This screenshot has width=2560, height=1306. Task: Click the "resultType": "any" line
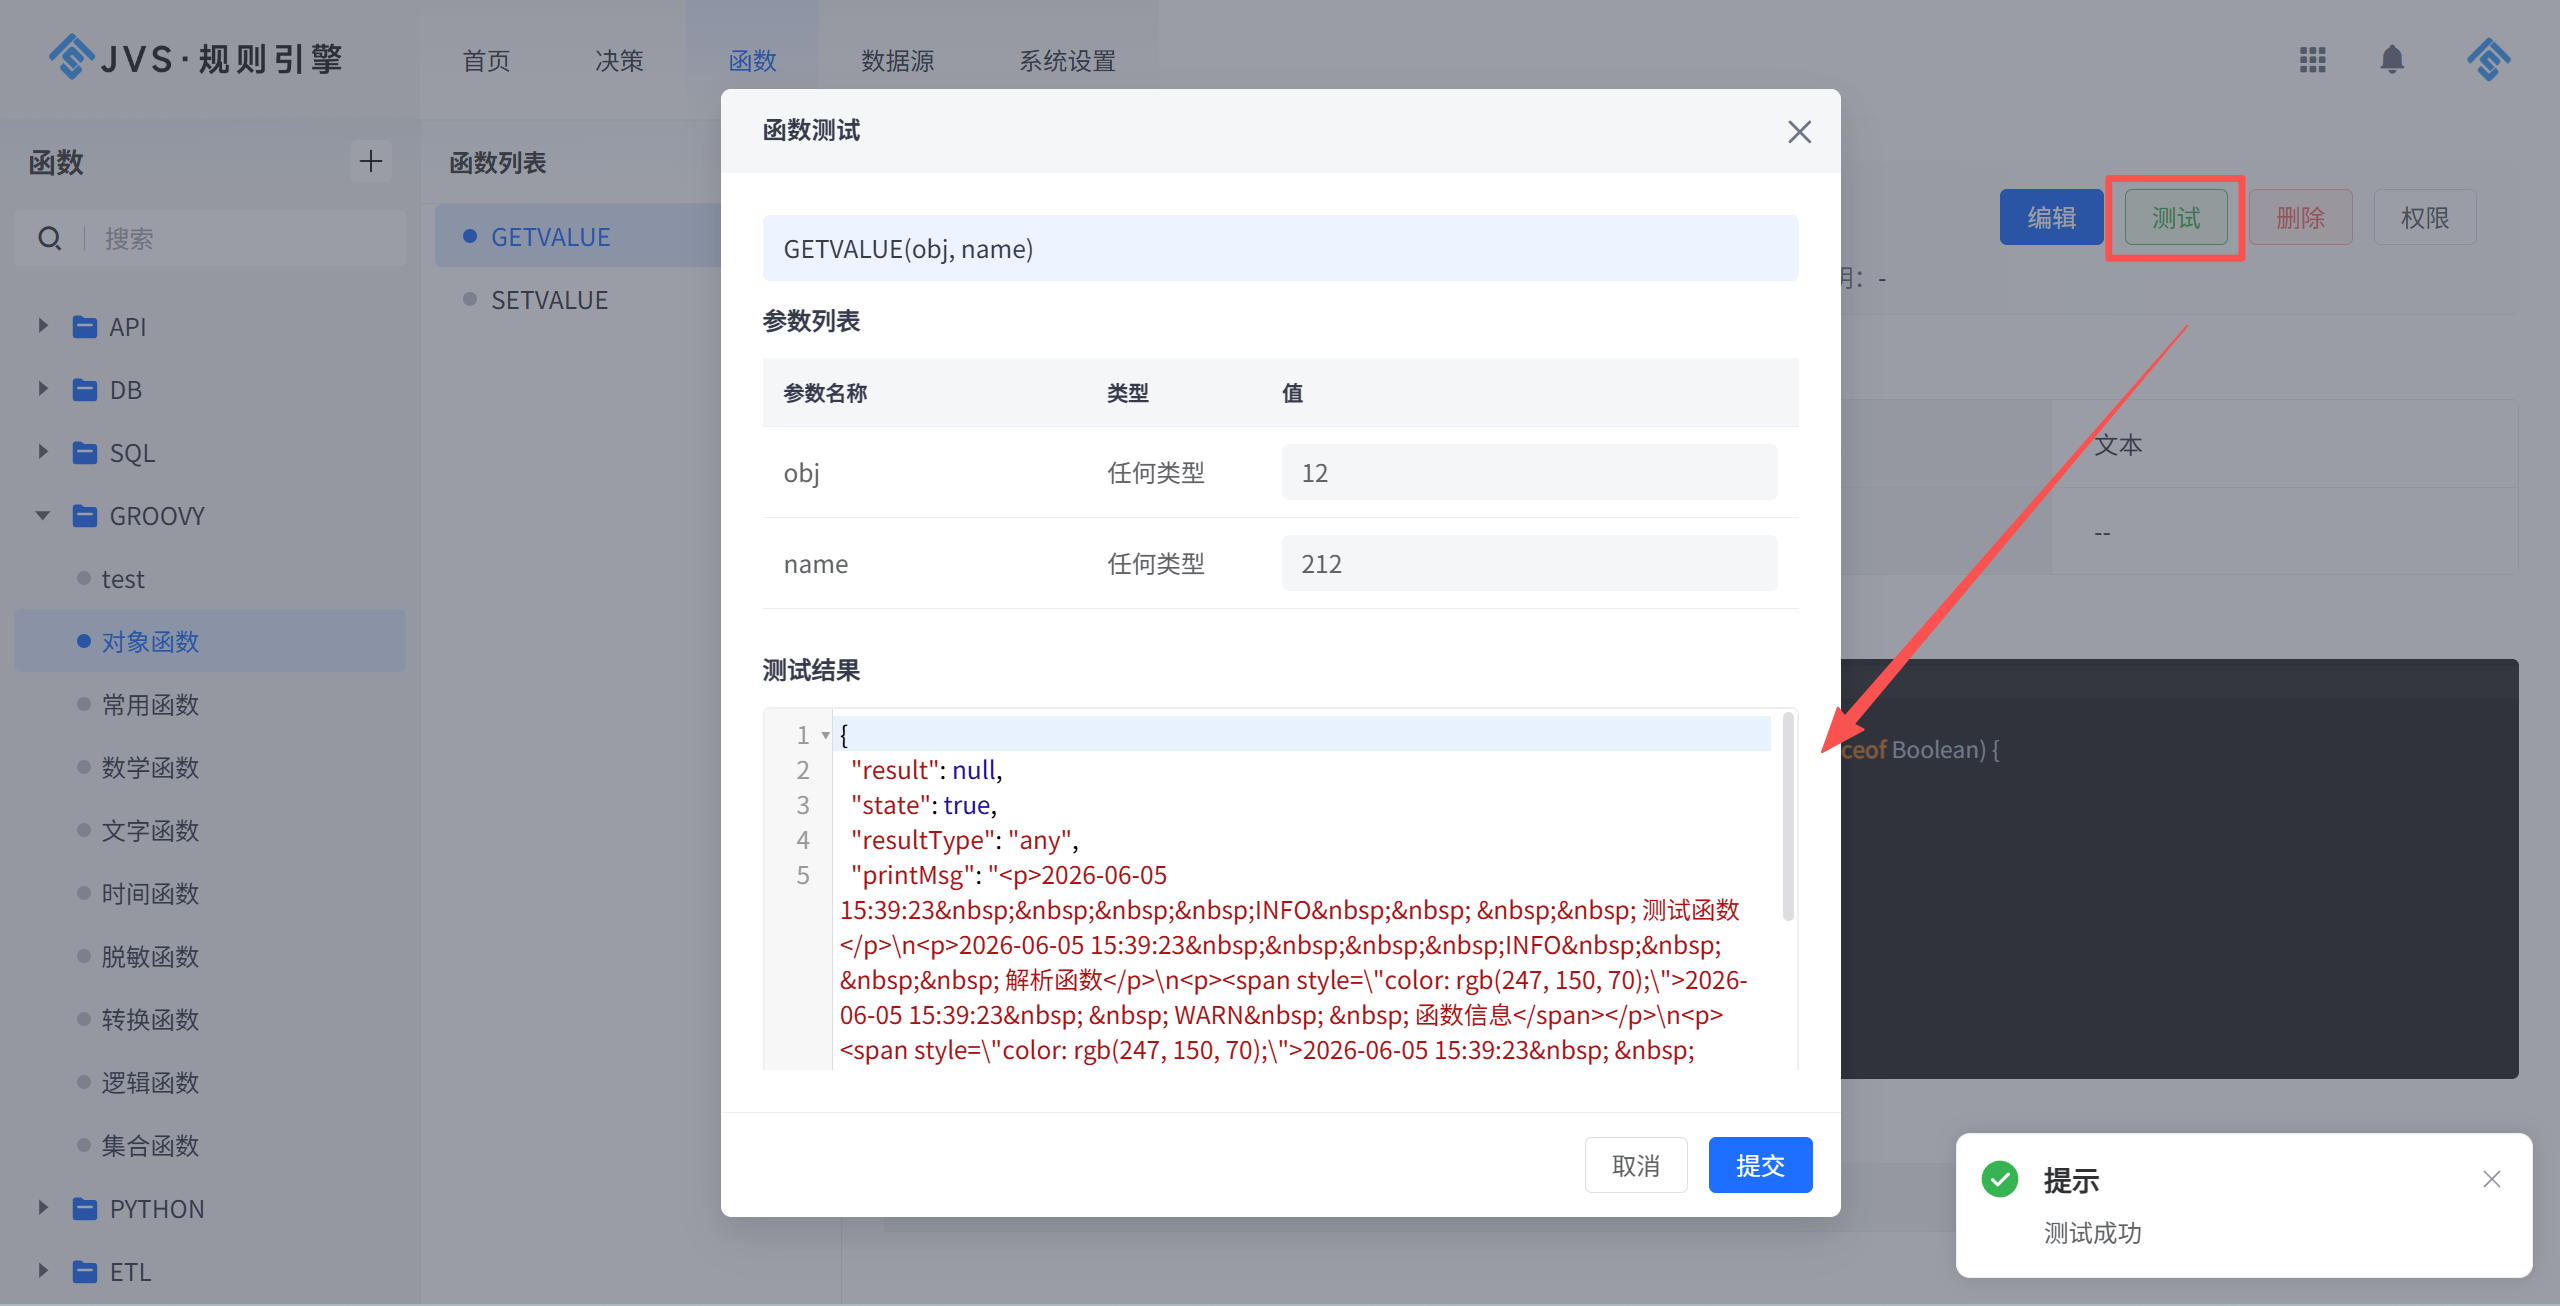(x=964, y=839)
